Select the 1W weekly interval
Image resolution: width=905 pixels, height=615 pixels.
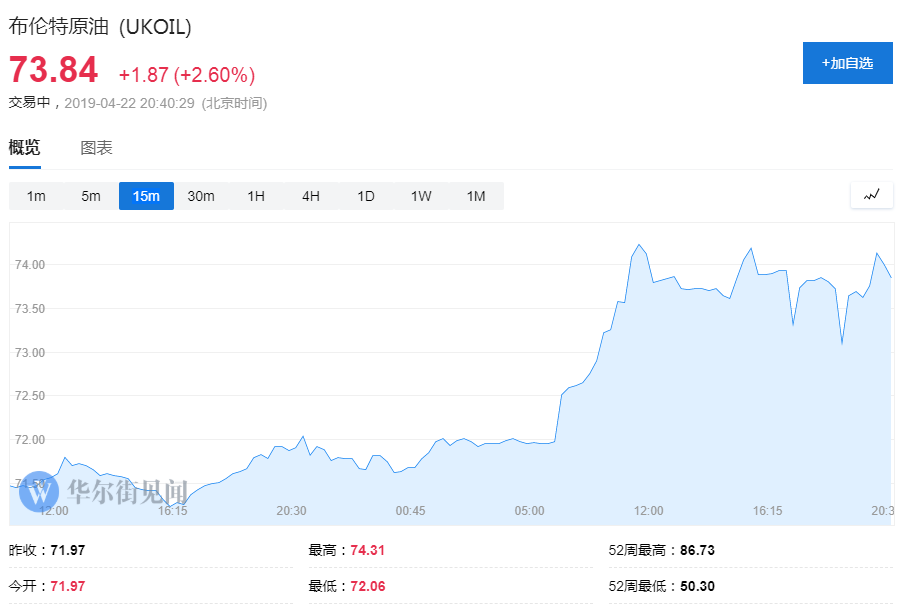421,196
